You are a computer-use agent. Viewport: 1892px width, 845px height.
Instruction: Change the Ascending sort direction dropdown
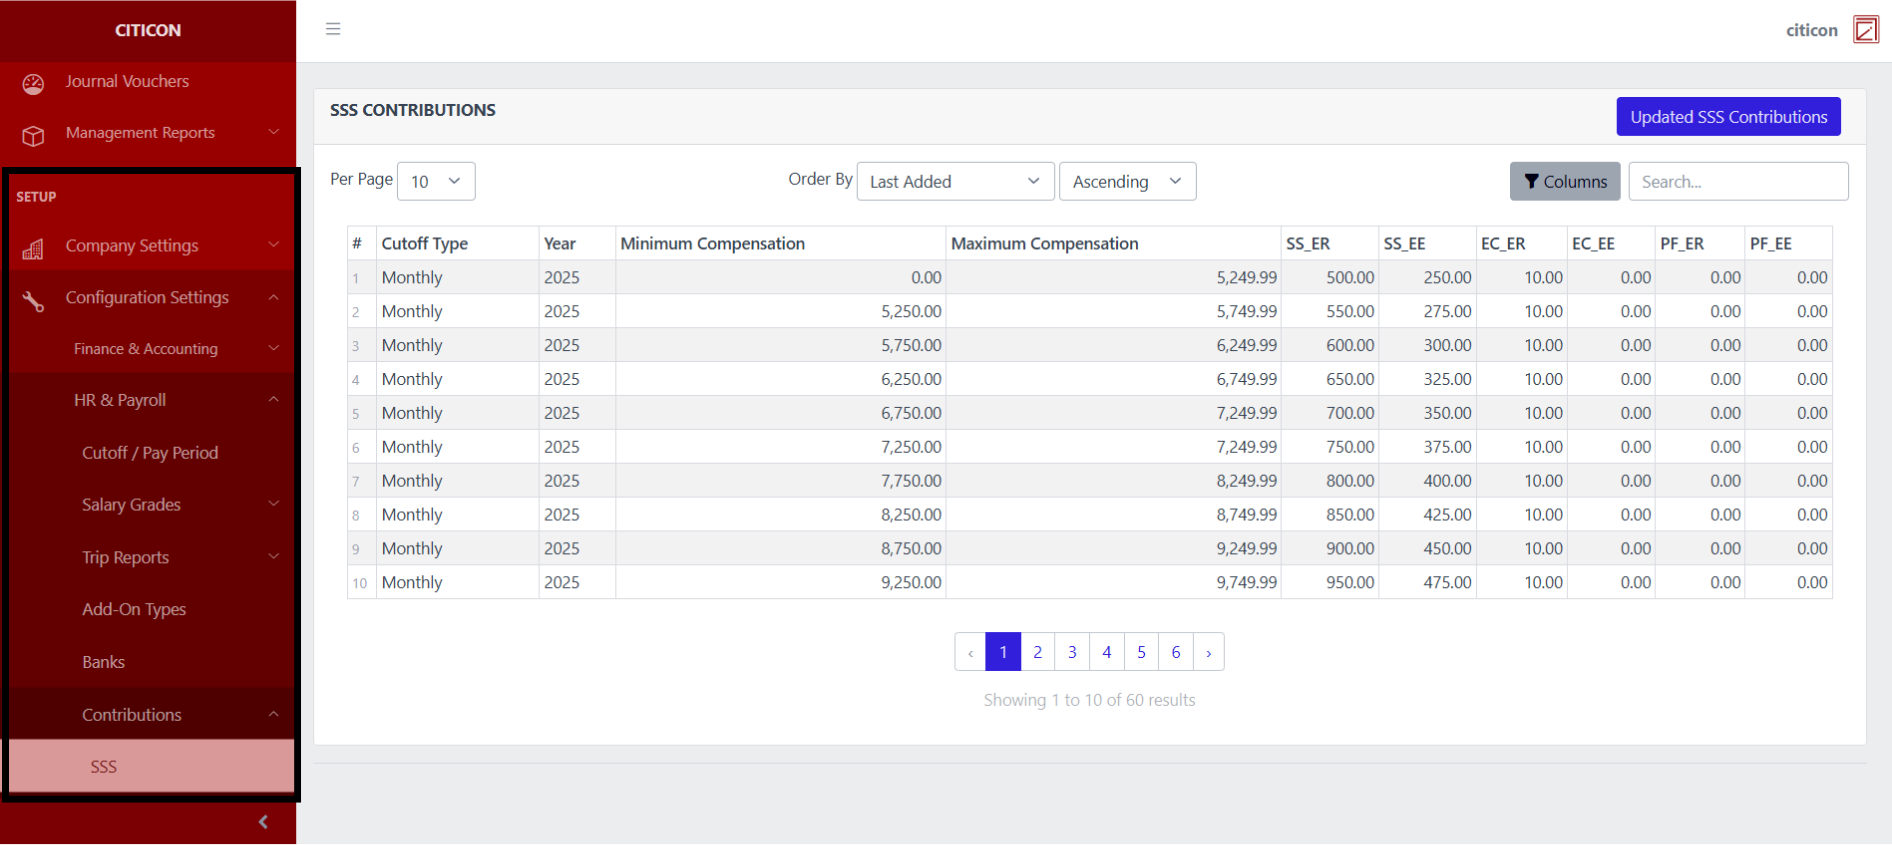click(1127, 182)
